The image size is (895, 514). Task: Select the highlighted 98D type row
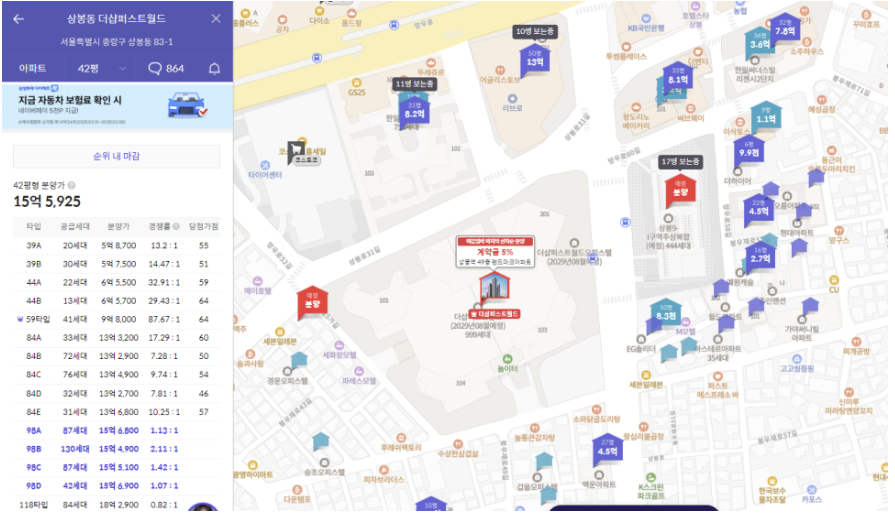coord(116,486)
